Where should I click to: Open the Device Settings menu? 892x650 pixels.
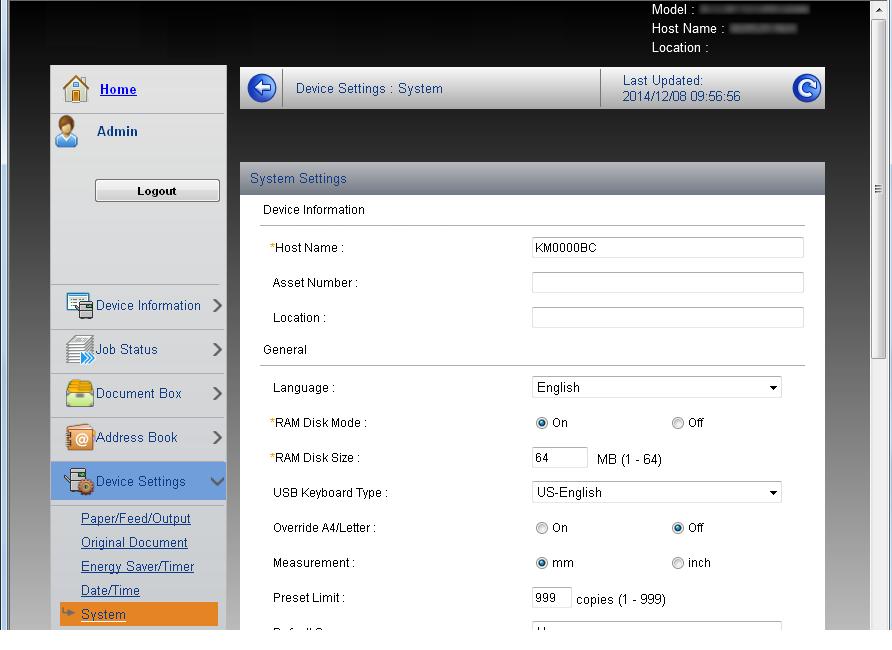coord(138,481)
